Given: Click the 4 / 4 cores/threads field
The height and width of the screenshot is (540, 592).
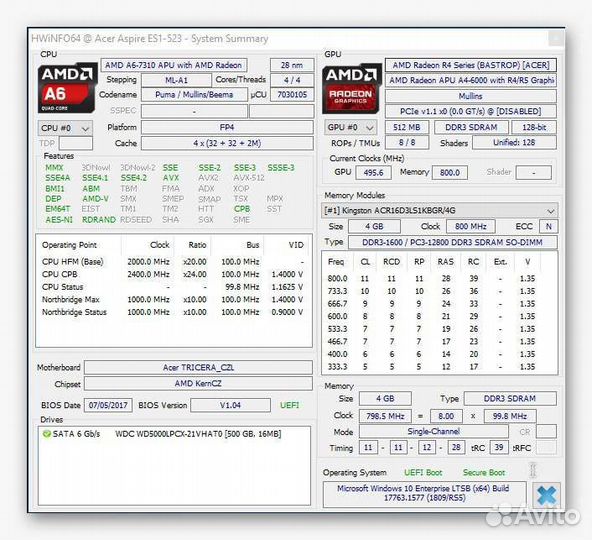Looking at the screenshot, I should click(x=292, y=80).
